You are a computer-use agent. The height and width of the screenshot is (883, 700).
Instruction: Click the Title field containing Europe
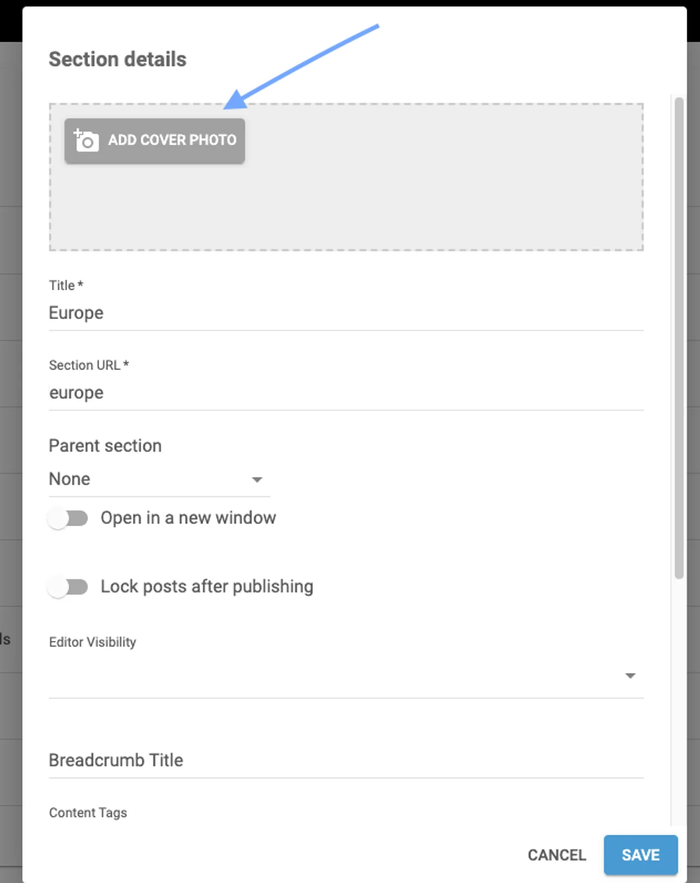click(x=345, y=313)
